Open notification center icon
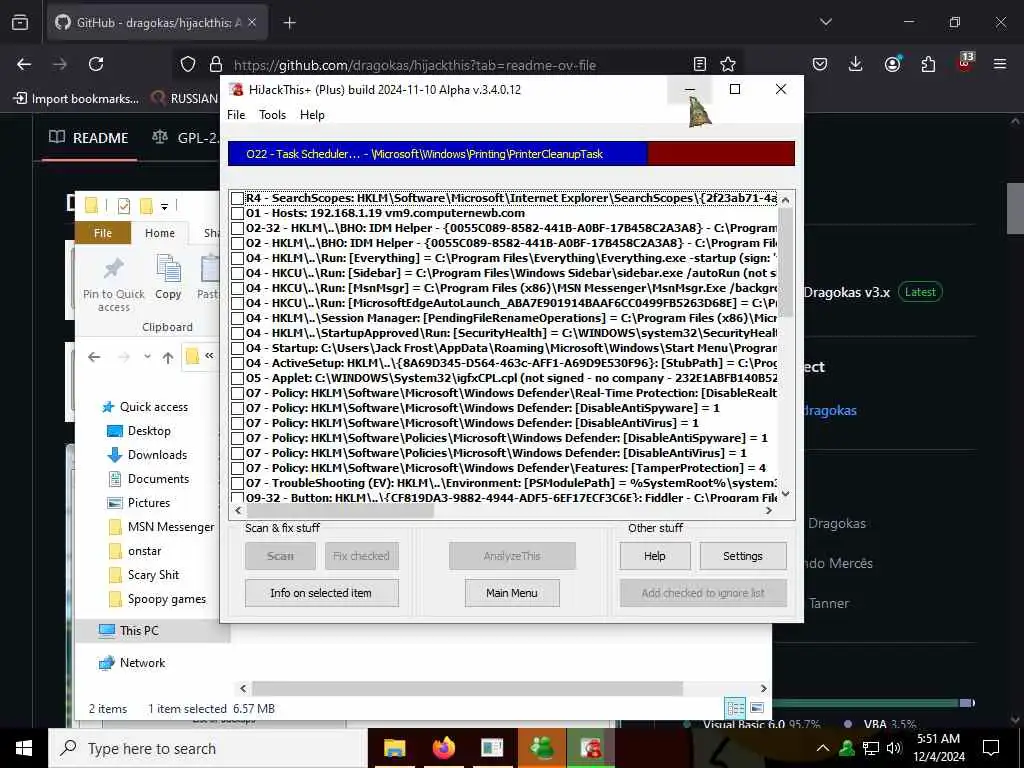Image resolution: width=1024 pixels, height=768 pixels. click(991, 748)
